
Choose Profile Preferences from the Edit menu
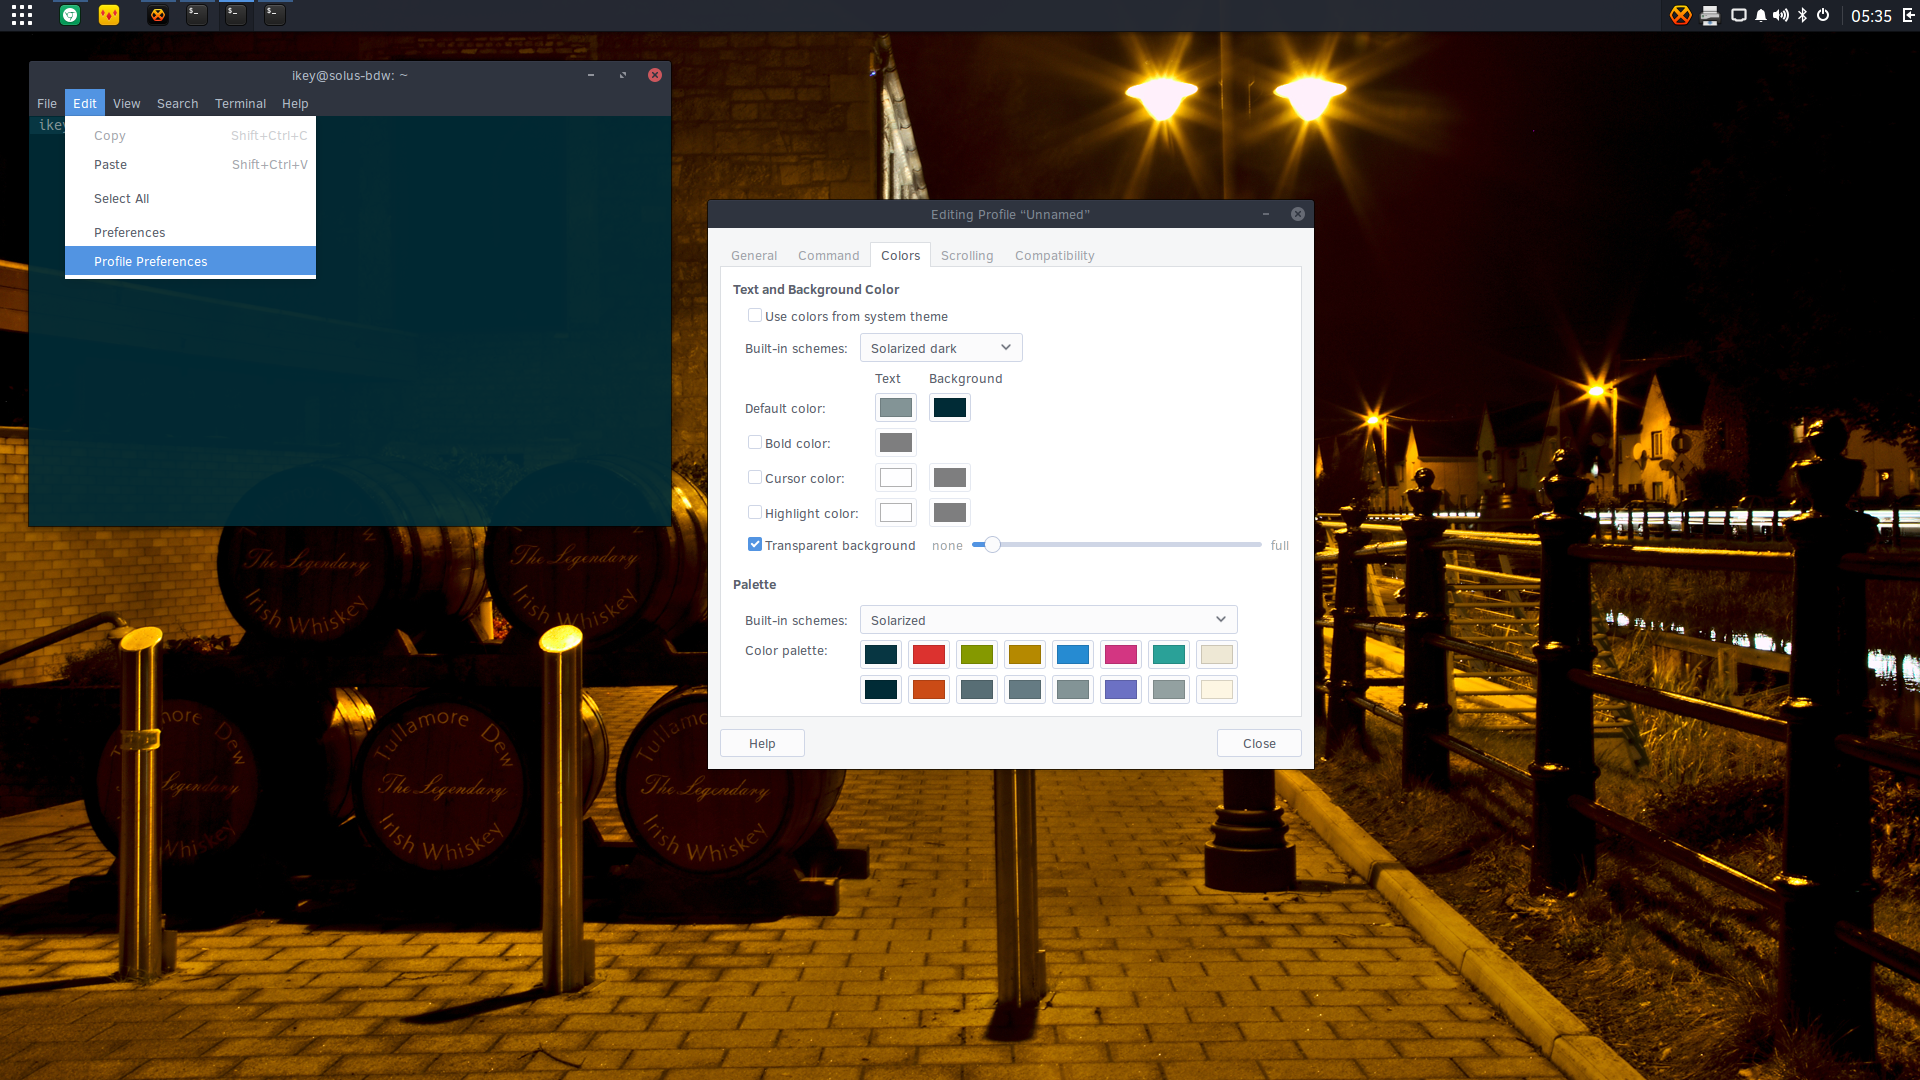tap(190, 262)
